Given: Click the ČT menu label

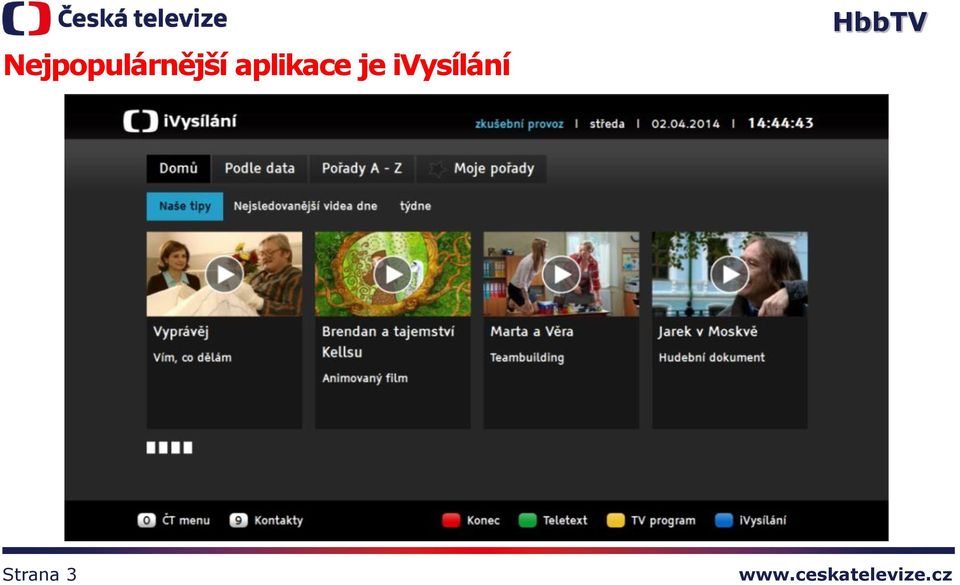Looking at the screenshot, I should [x=186, y=520].
